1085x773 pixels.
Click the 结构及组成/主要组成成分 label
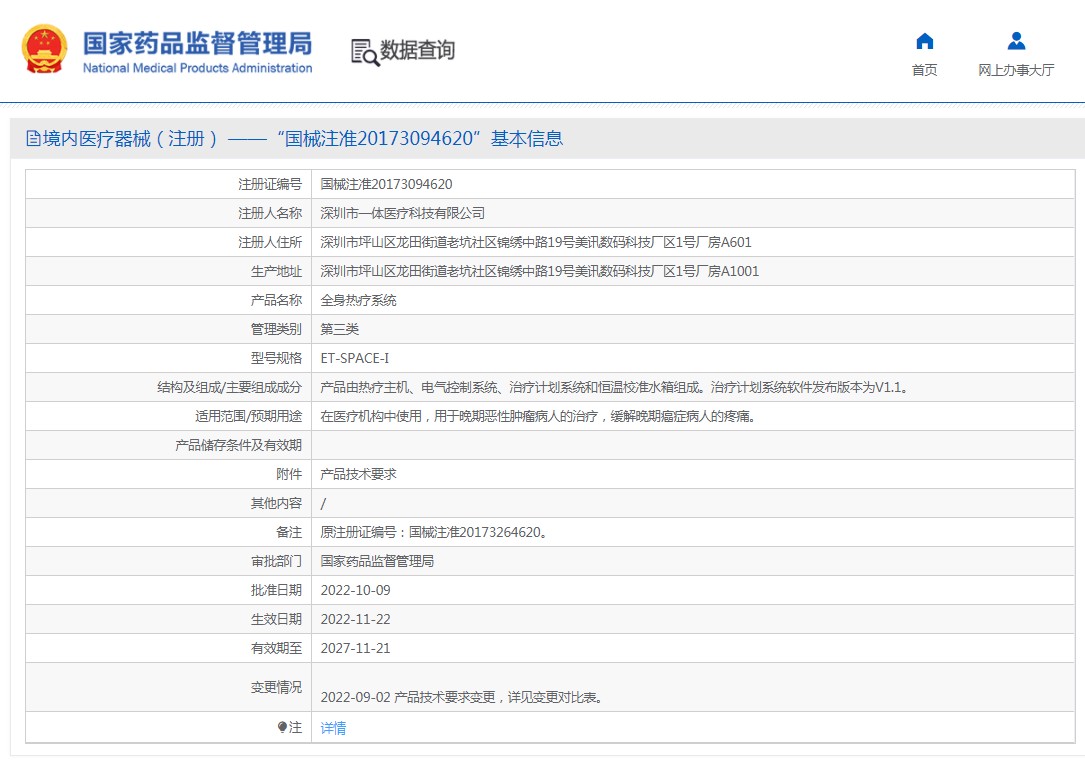click(230, 388)
